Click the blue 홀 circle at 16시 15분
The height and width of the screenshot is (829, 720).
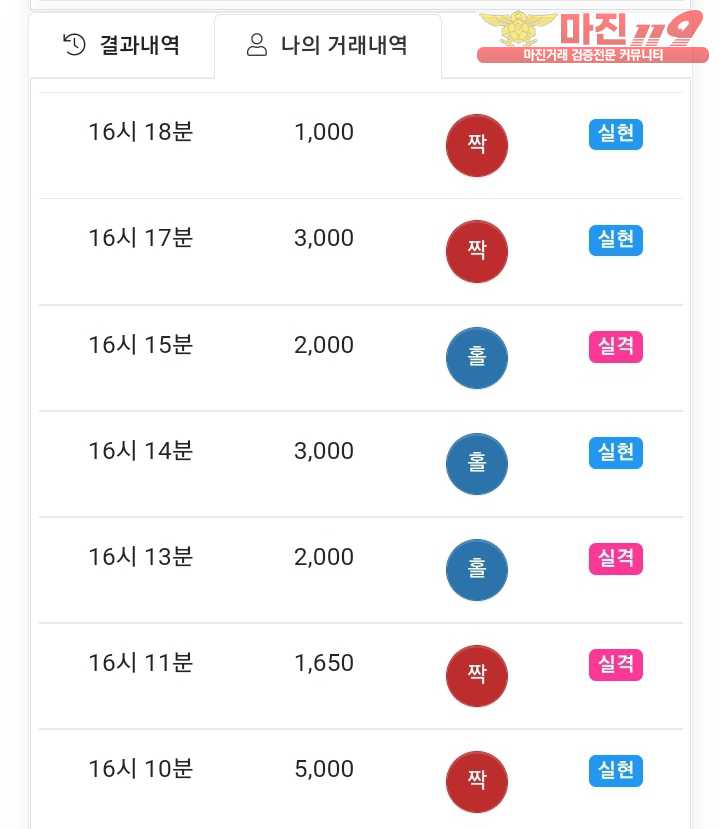click(x=477, y=358)
